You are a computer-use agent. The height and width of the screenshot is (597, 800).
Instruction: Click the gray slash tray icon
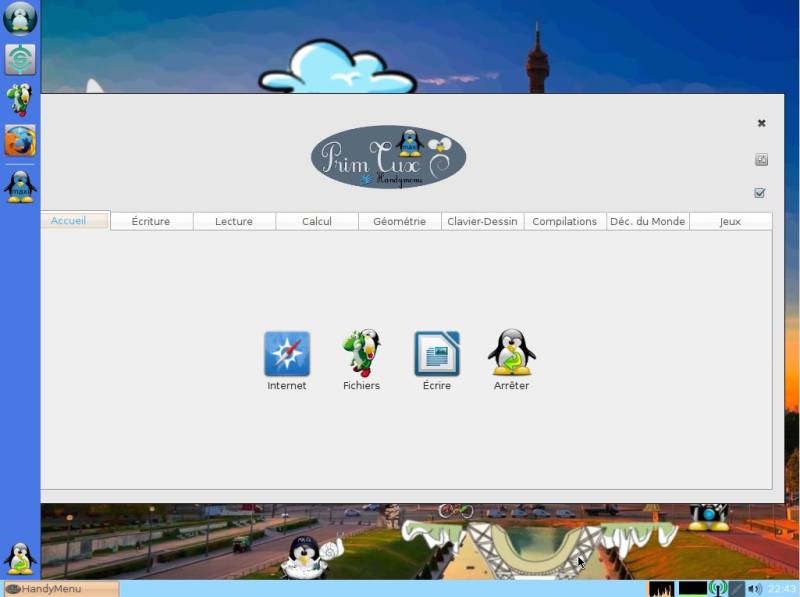click(736, 589)
